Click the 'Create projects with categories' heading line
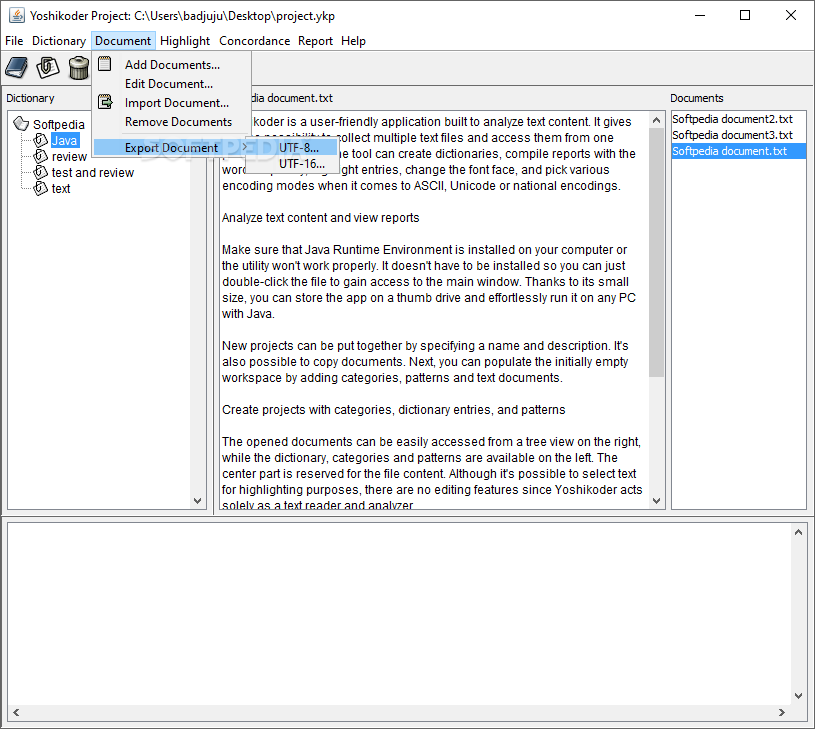 click(393, 410)
